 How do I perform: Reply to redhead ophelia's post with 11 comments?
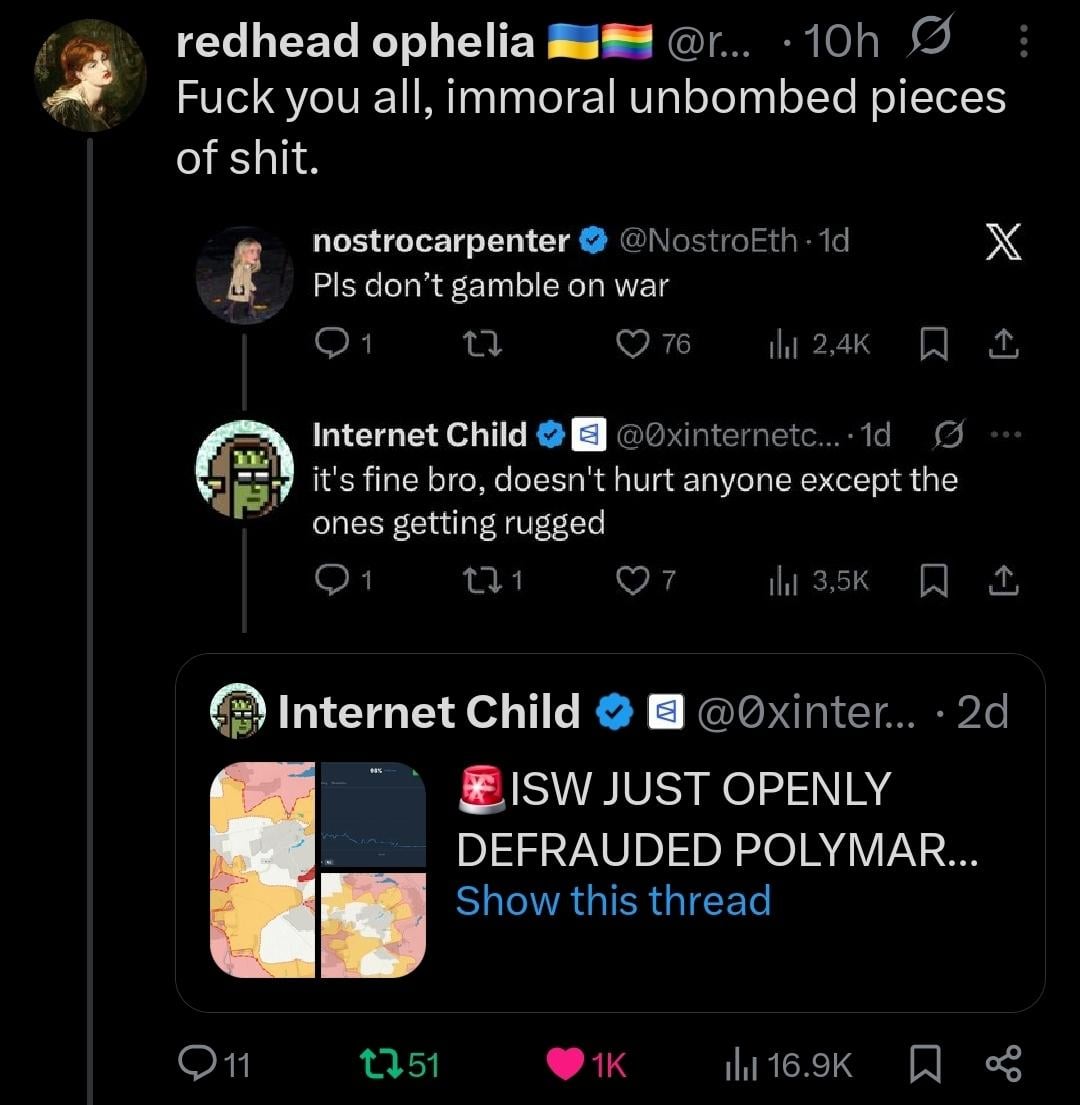tap(195, 1065)
